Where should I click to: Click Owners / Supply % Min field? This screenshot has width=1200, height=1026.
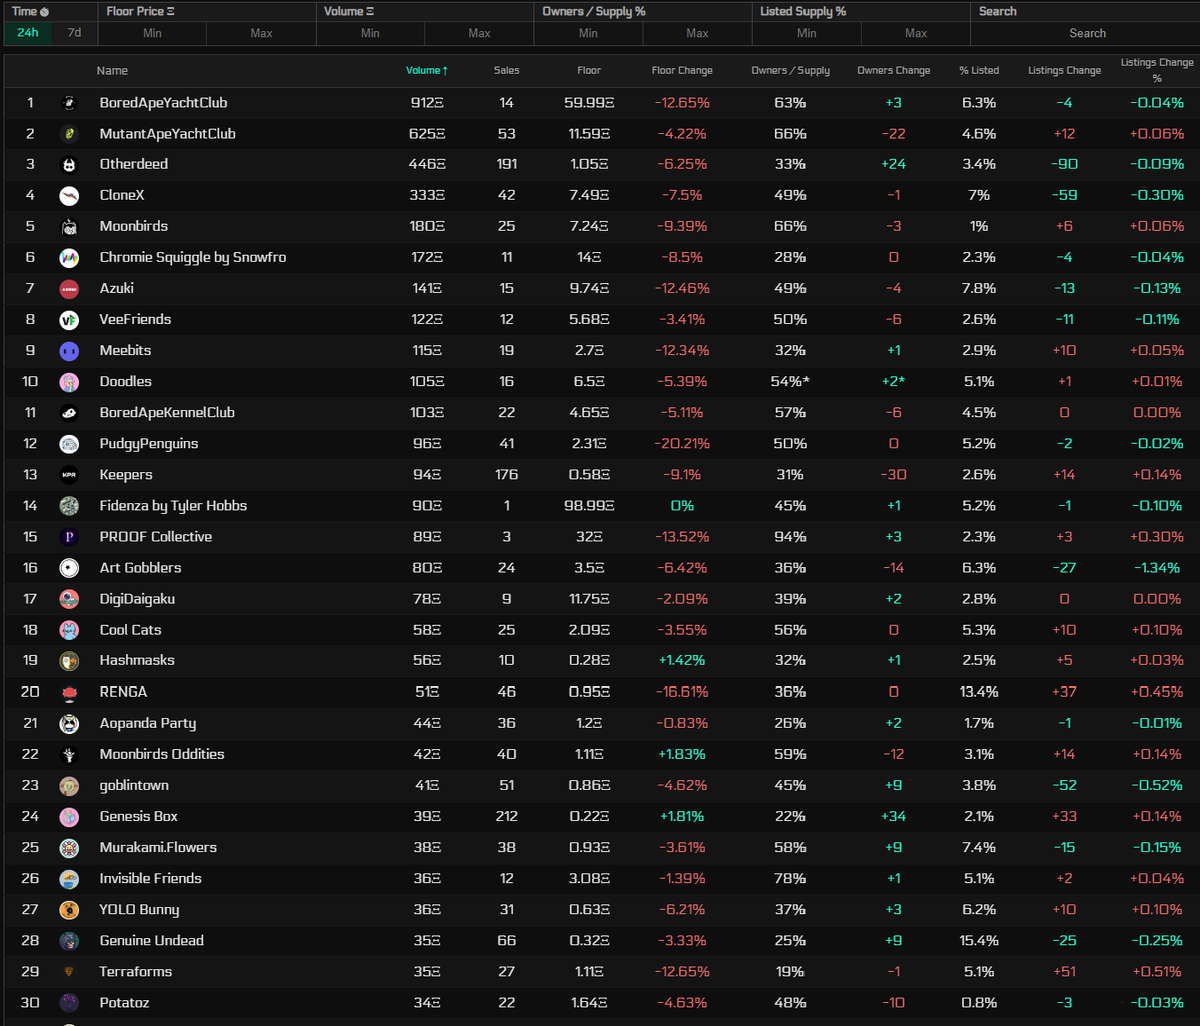588,33
